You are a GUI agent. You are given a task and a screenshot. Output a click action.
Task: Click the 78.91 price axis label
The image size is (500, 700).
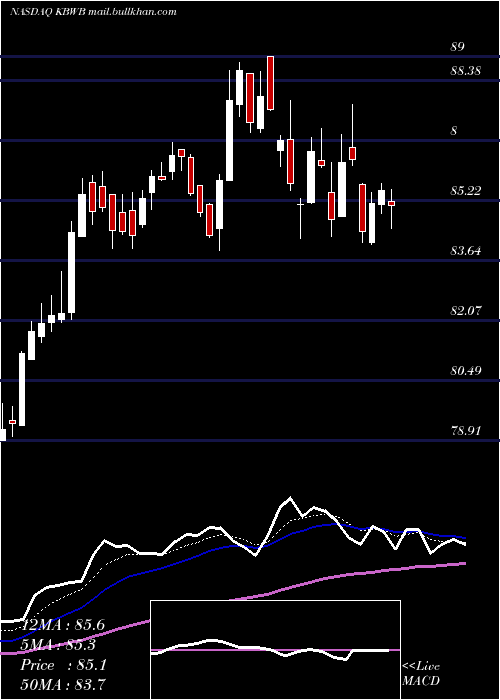(466, 430)
